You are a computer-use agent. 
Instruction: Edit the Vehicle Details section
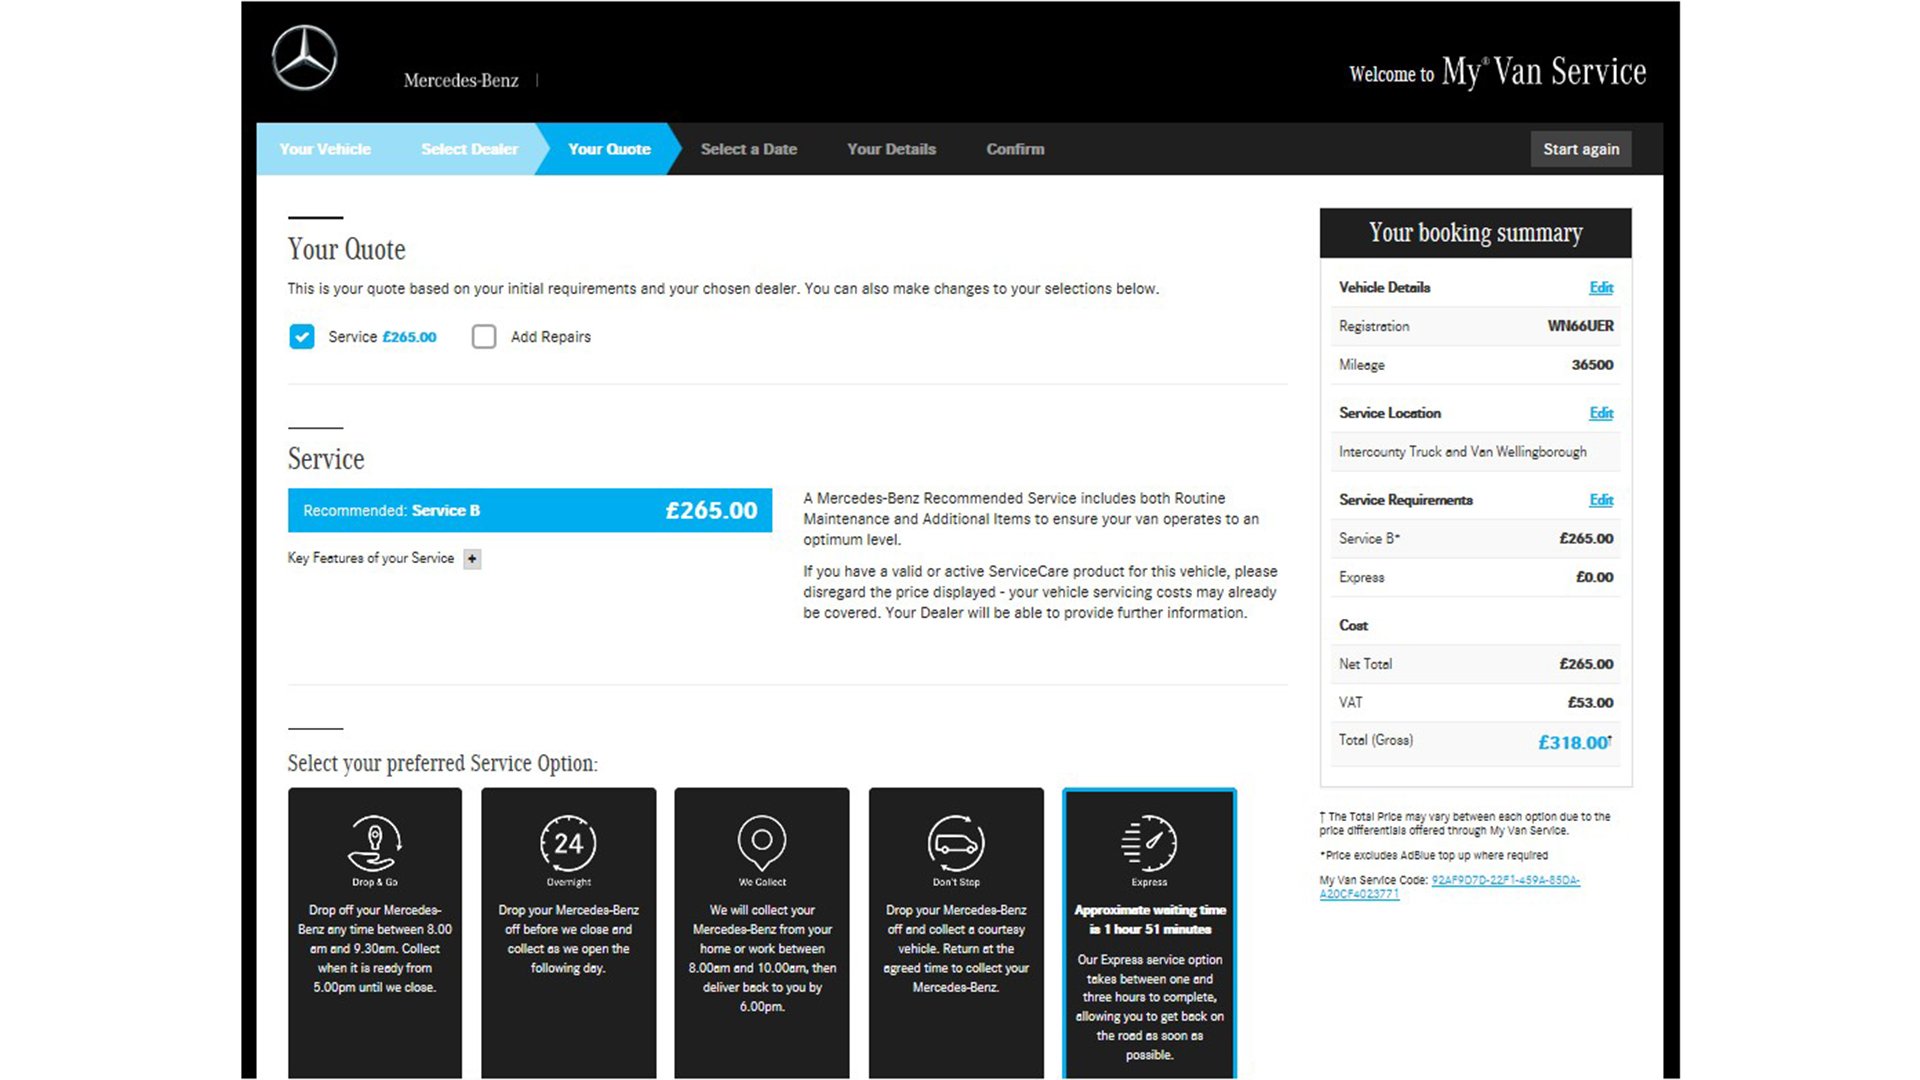1600,288
